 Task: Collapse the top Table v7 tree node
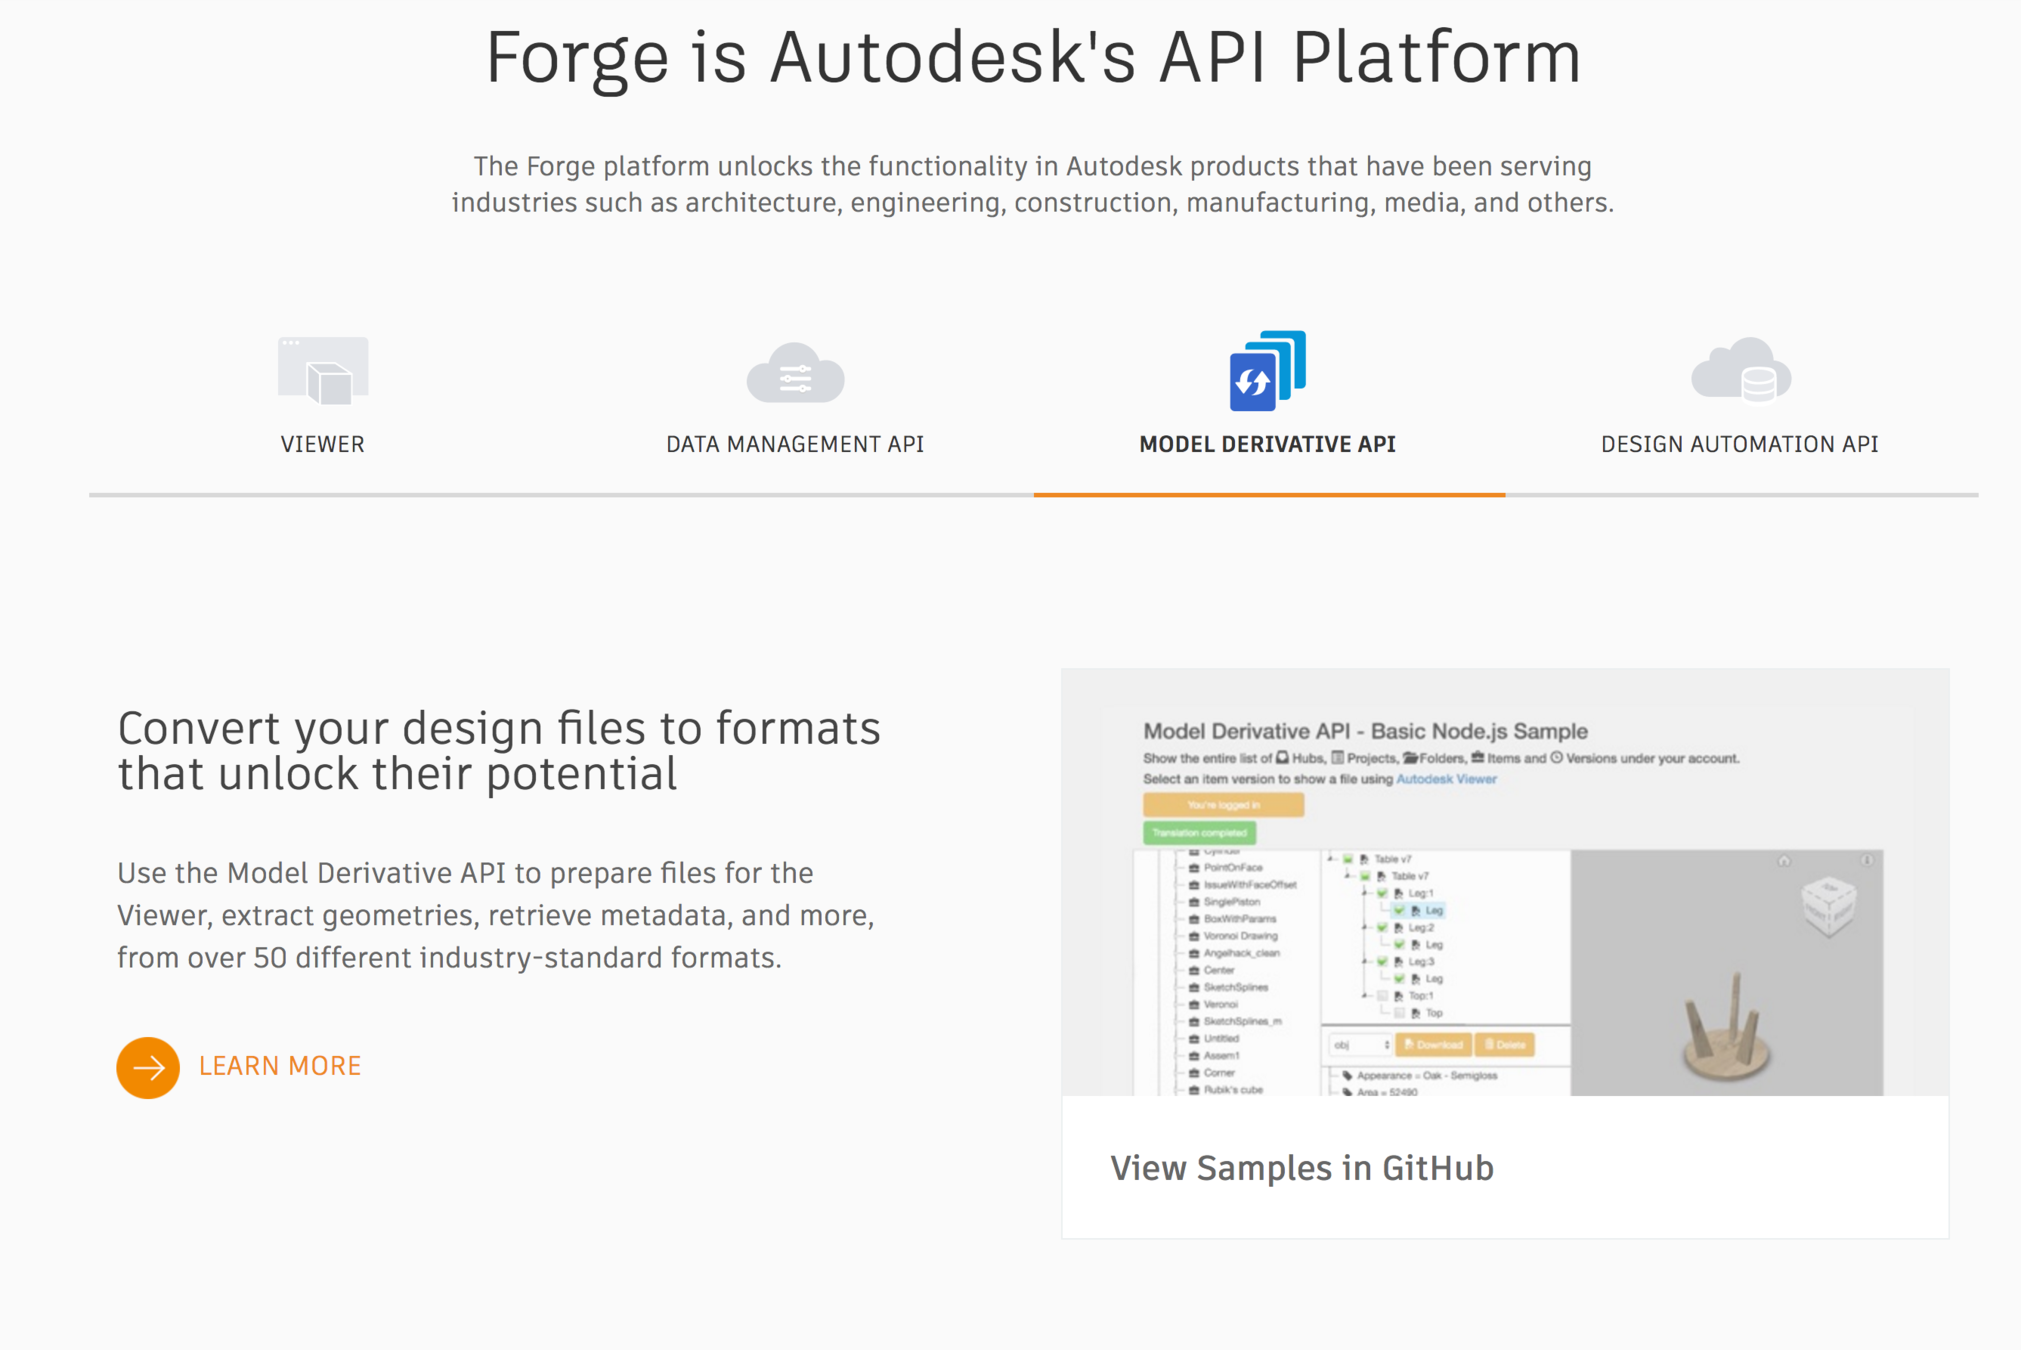tap(1331, 859)
